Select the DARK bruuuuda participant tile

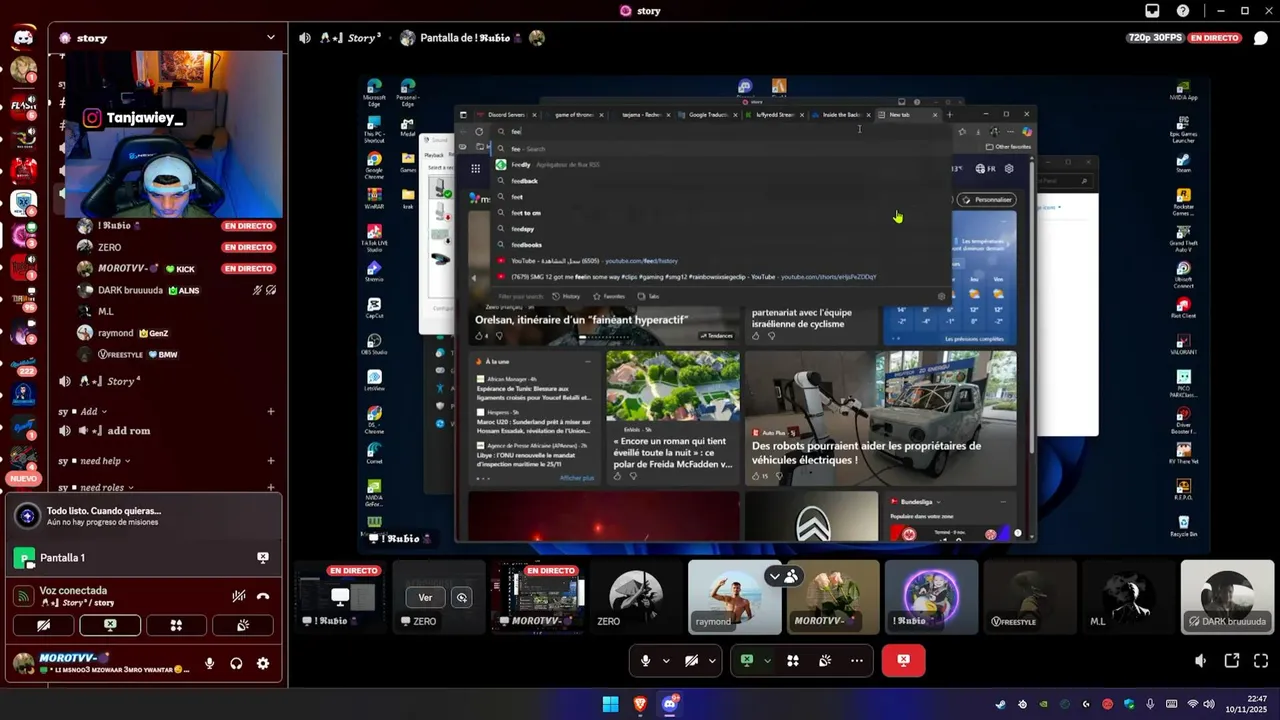(x=1227, y=597)
